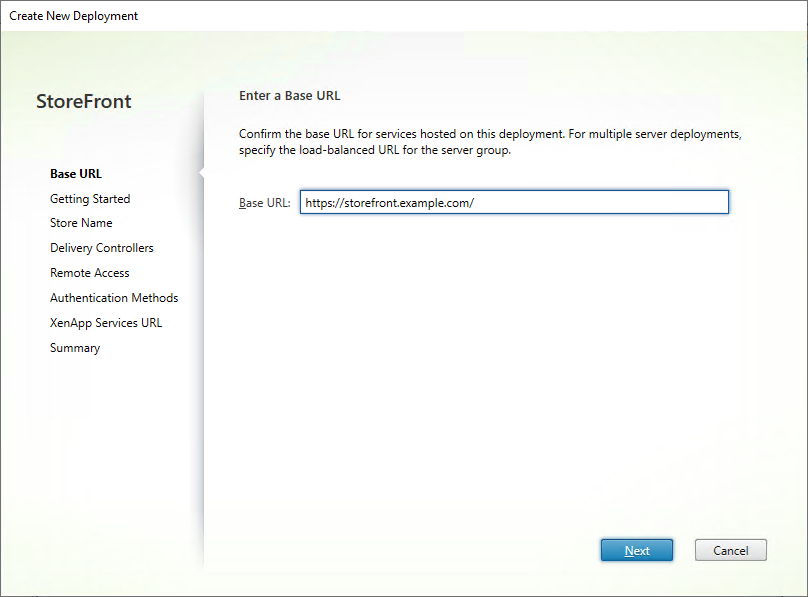Click the Enter a Base URL heading
The height and width of the screenshot is (597, 808).
tap(288, 95)
